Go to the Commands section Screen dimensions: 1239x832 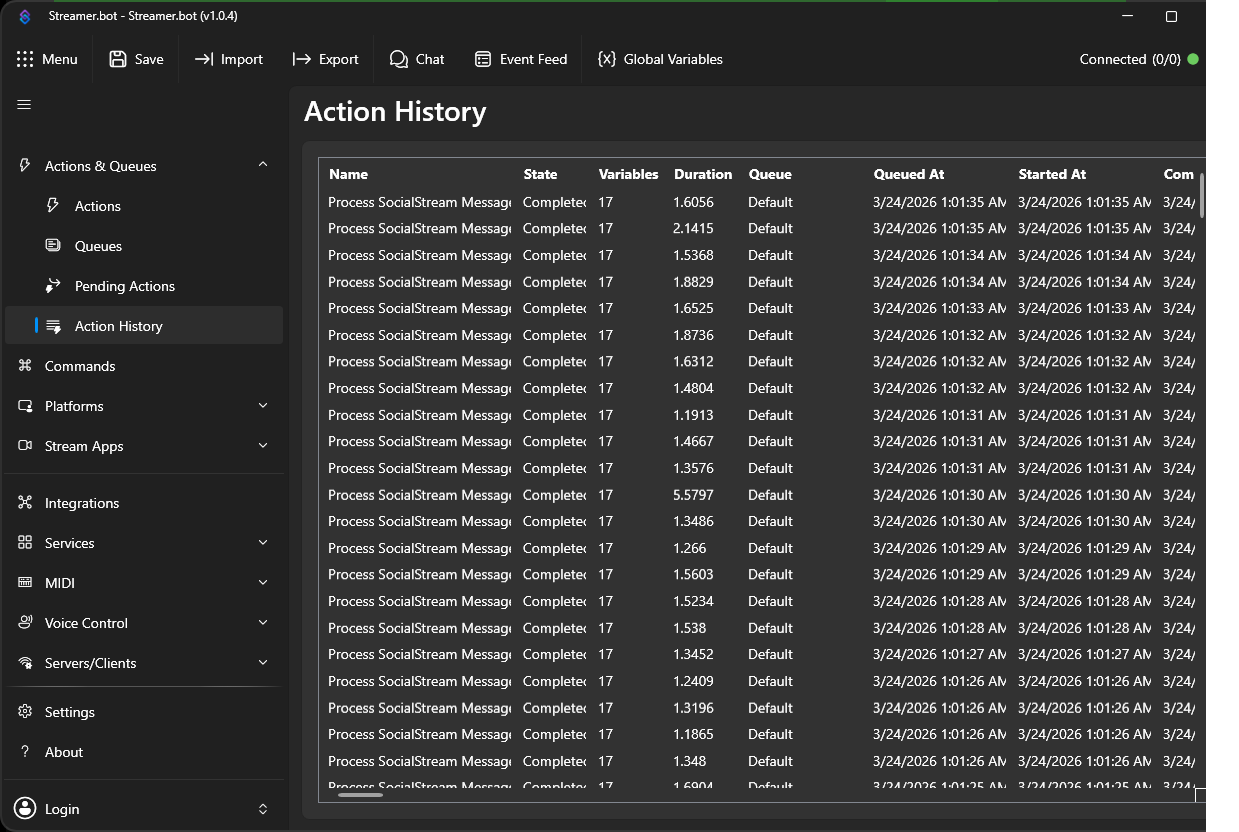click(77, 365)
